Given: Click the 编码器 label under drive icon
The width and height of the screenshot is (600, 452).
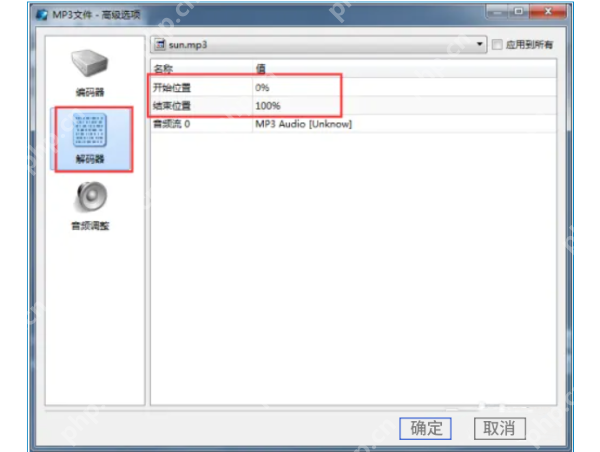Looking at the screenshot, I should point(90,92).
